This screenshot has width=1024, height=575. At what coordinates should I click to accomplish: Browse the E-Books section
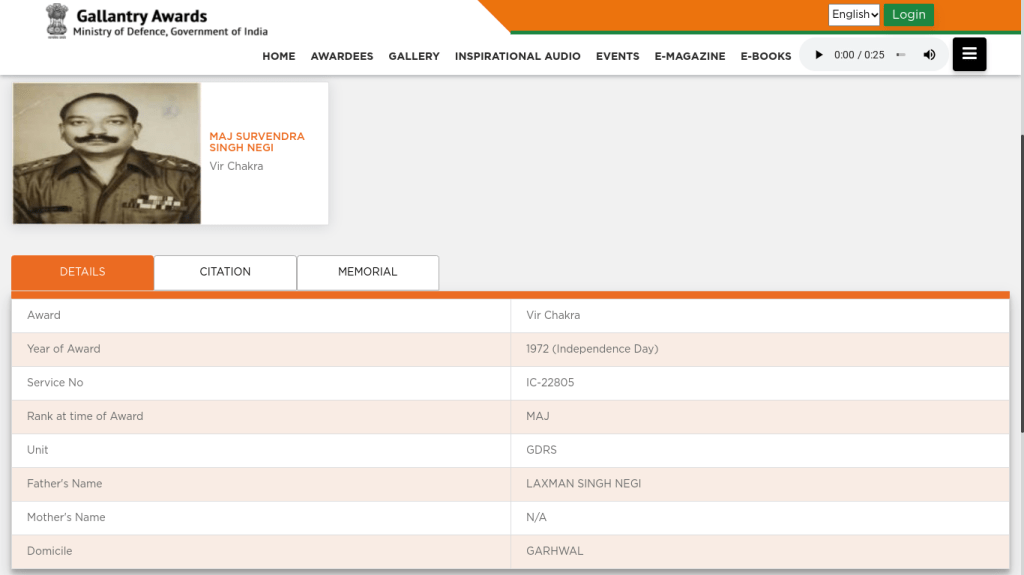pyautogui.click(x=766, y=56)
